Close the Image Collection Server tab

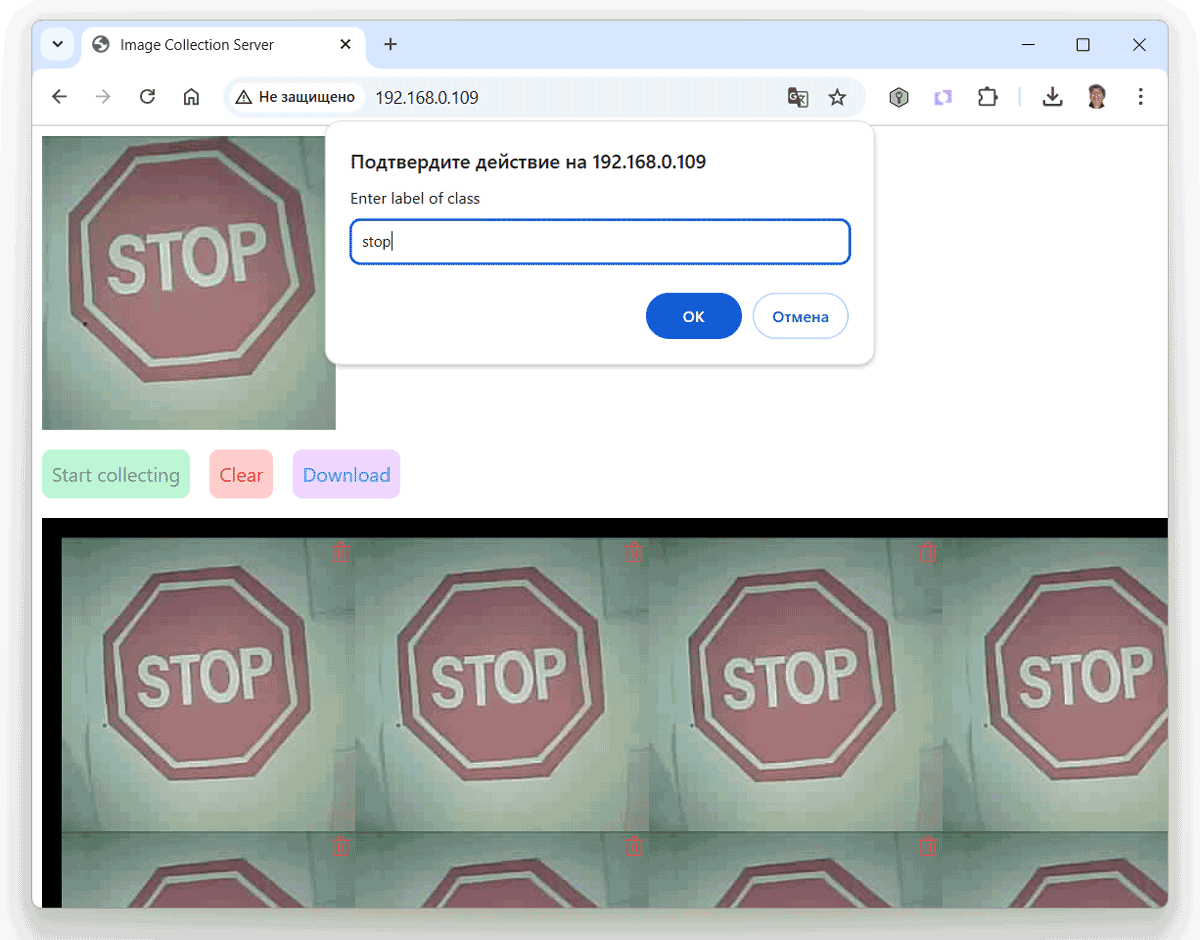346,45
